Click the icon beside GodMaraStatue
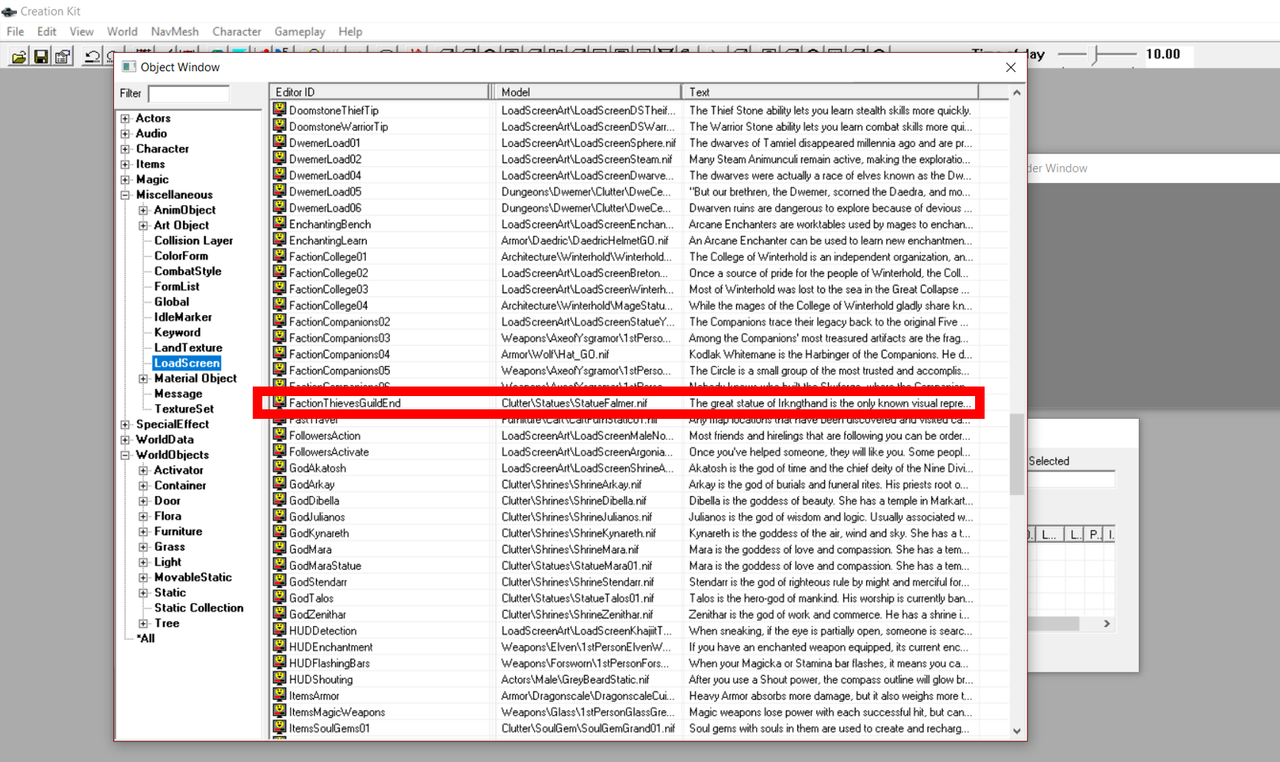The image size is (1280, 762). click(280, 565)
